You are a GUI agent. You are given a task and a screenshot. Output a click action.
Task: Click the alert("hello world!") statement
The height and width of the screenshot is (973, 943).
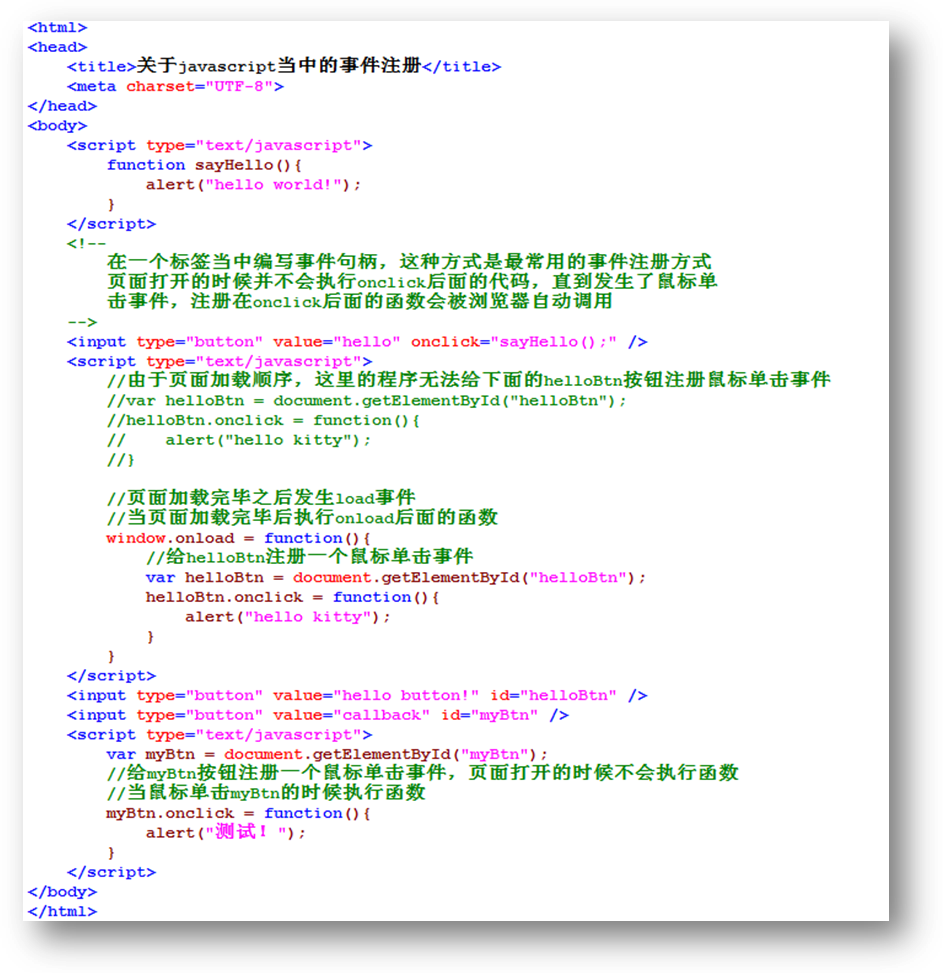point(253,185)
